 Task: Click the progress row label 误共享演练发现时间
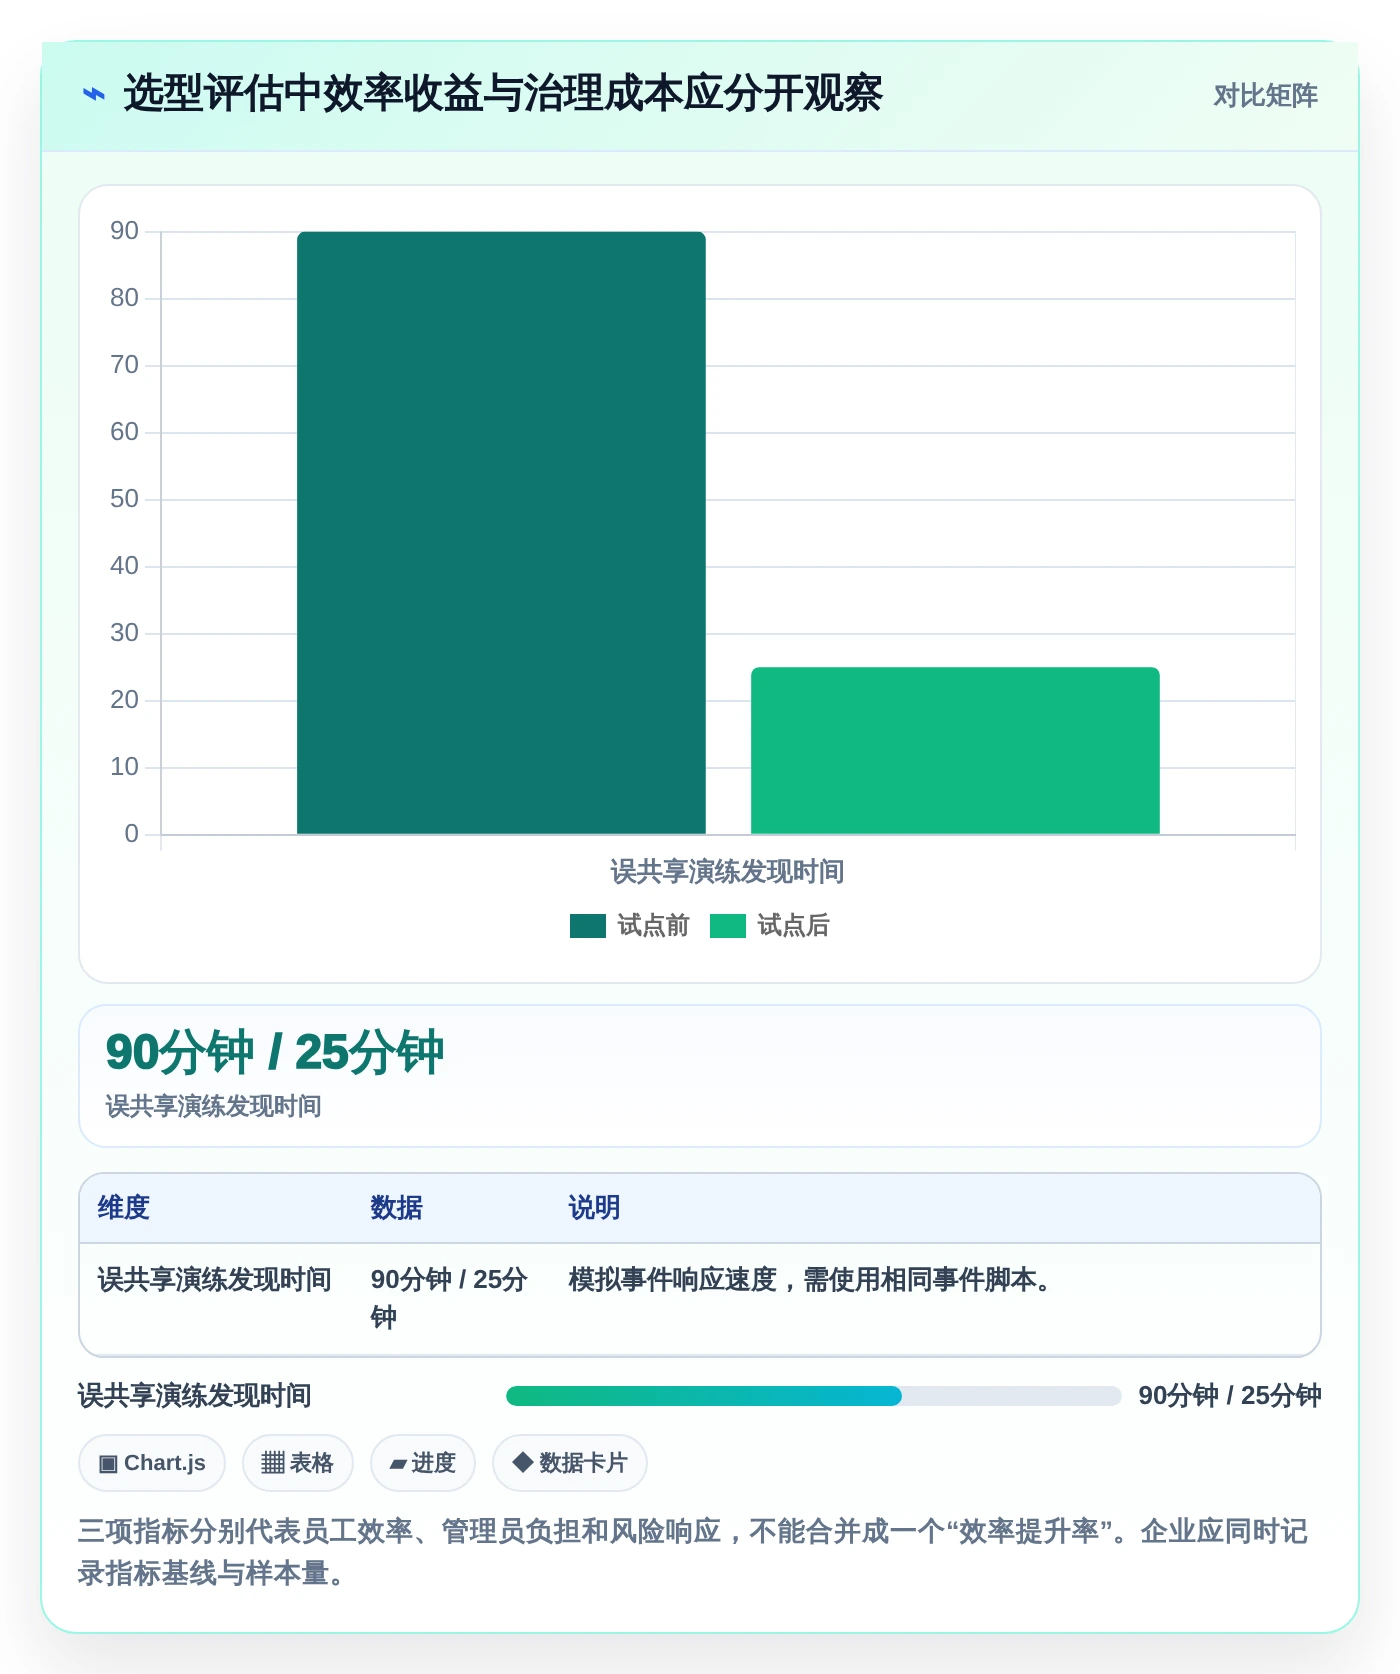click(195, 1396)
